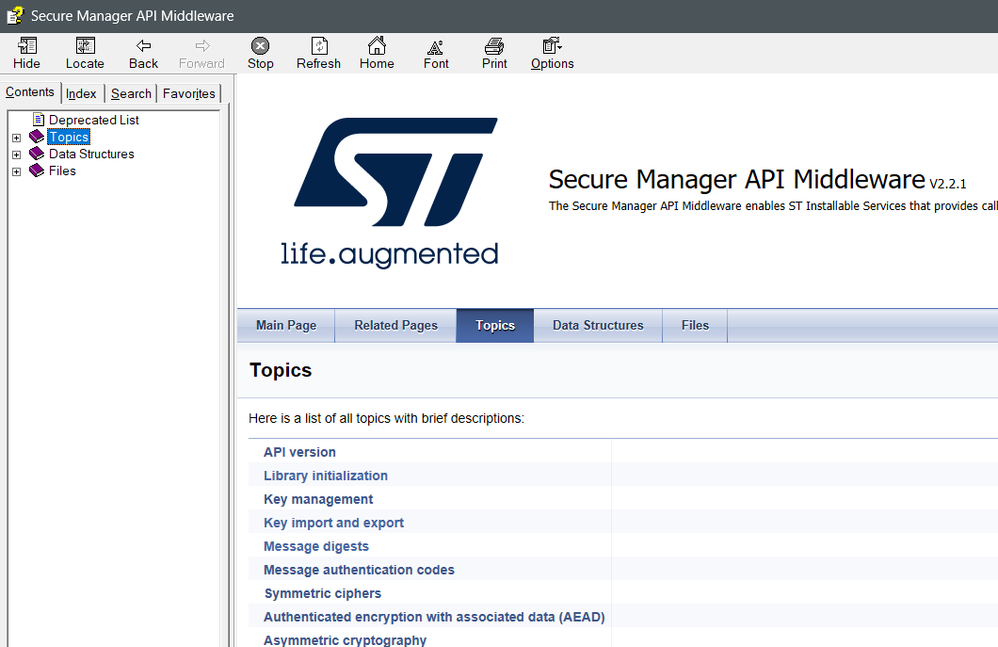
Task: Select Data Structures in the contents tree
Action: click(x=92, y=154)
